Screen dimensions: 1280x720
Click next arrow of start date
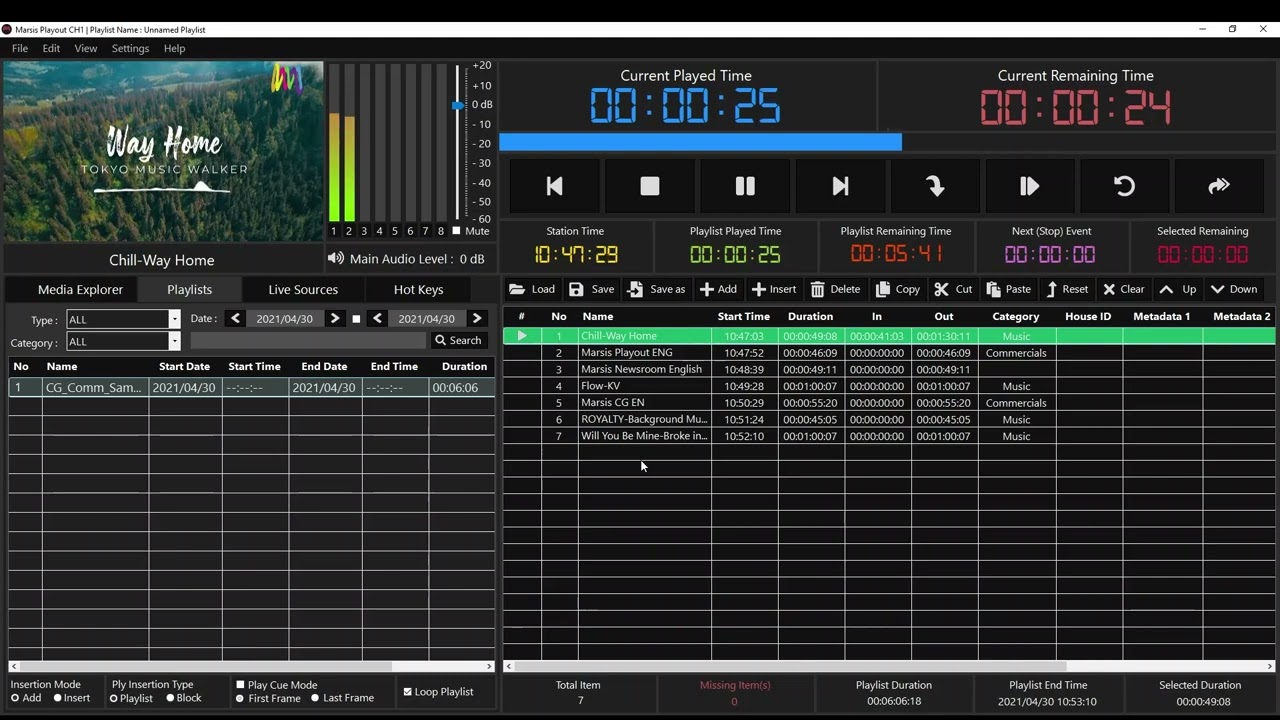pyautogui.click(x=335, y=319)
